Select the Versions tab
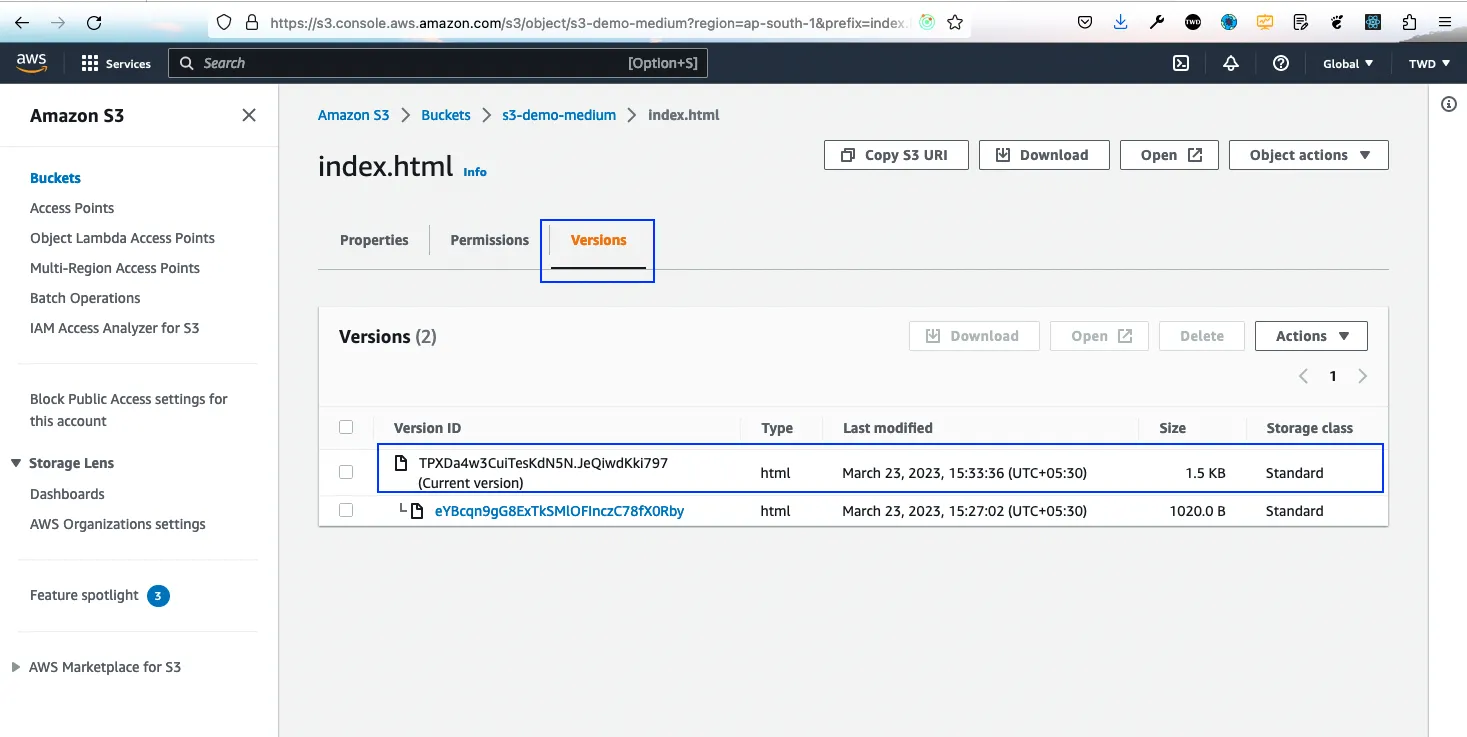1467x737 pixels. (x=598, y=240)
